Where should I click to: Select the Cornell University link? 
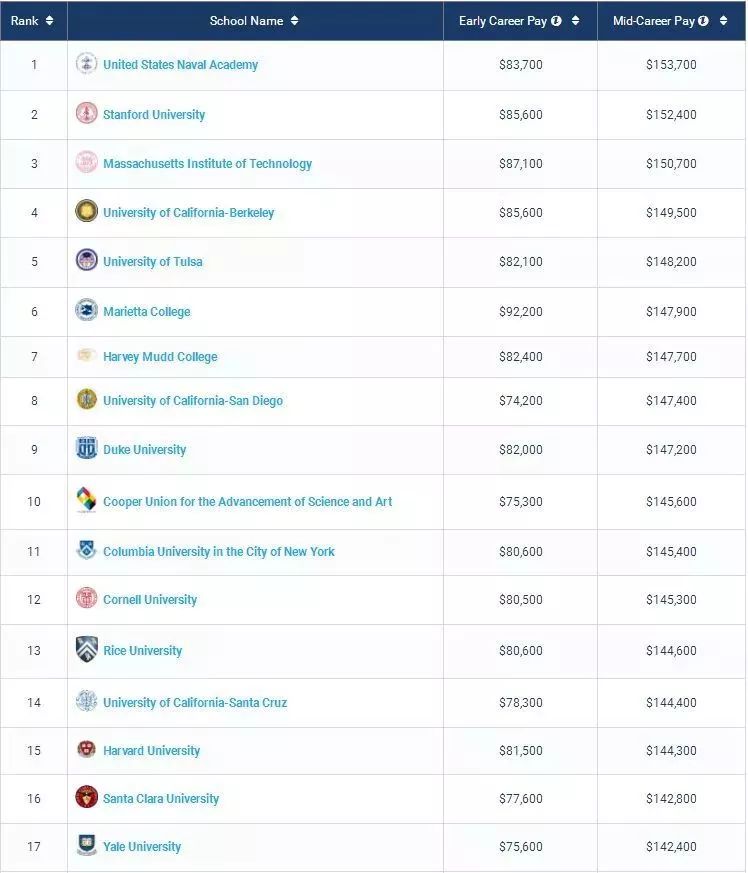point(150,600)
